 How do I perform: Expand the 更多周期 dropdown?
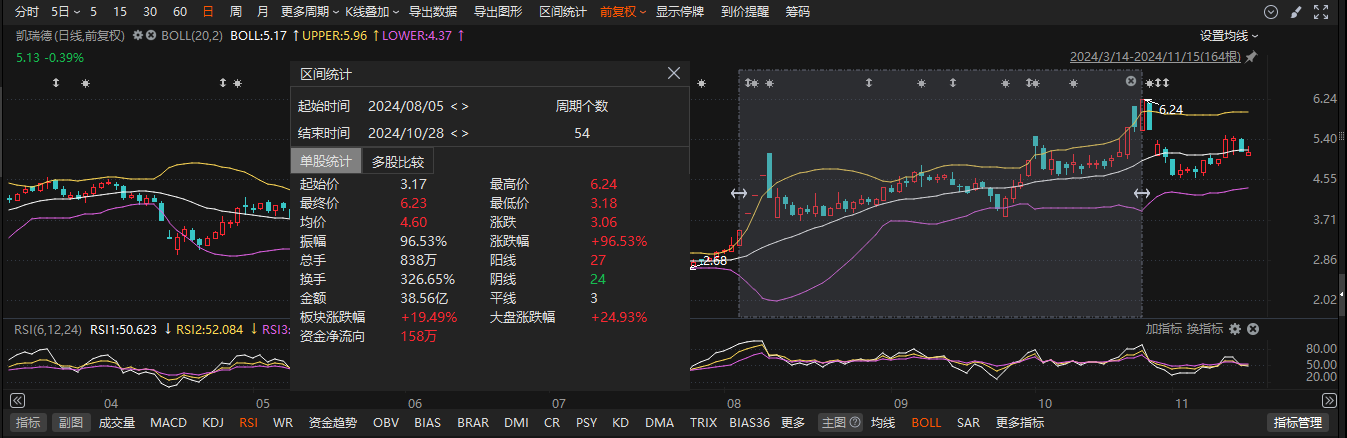click(x=306, y=12)
